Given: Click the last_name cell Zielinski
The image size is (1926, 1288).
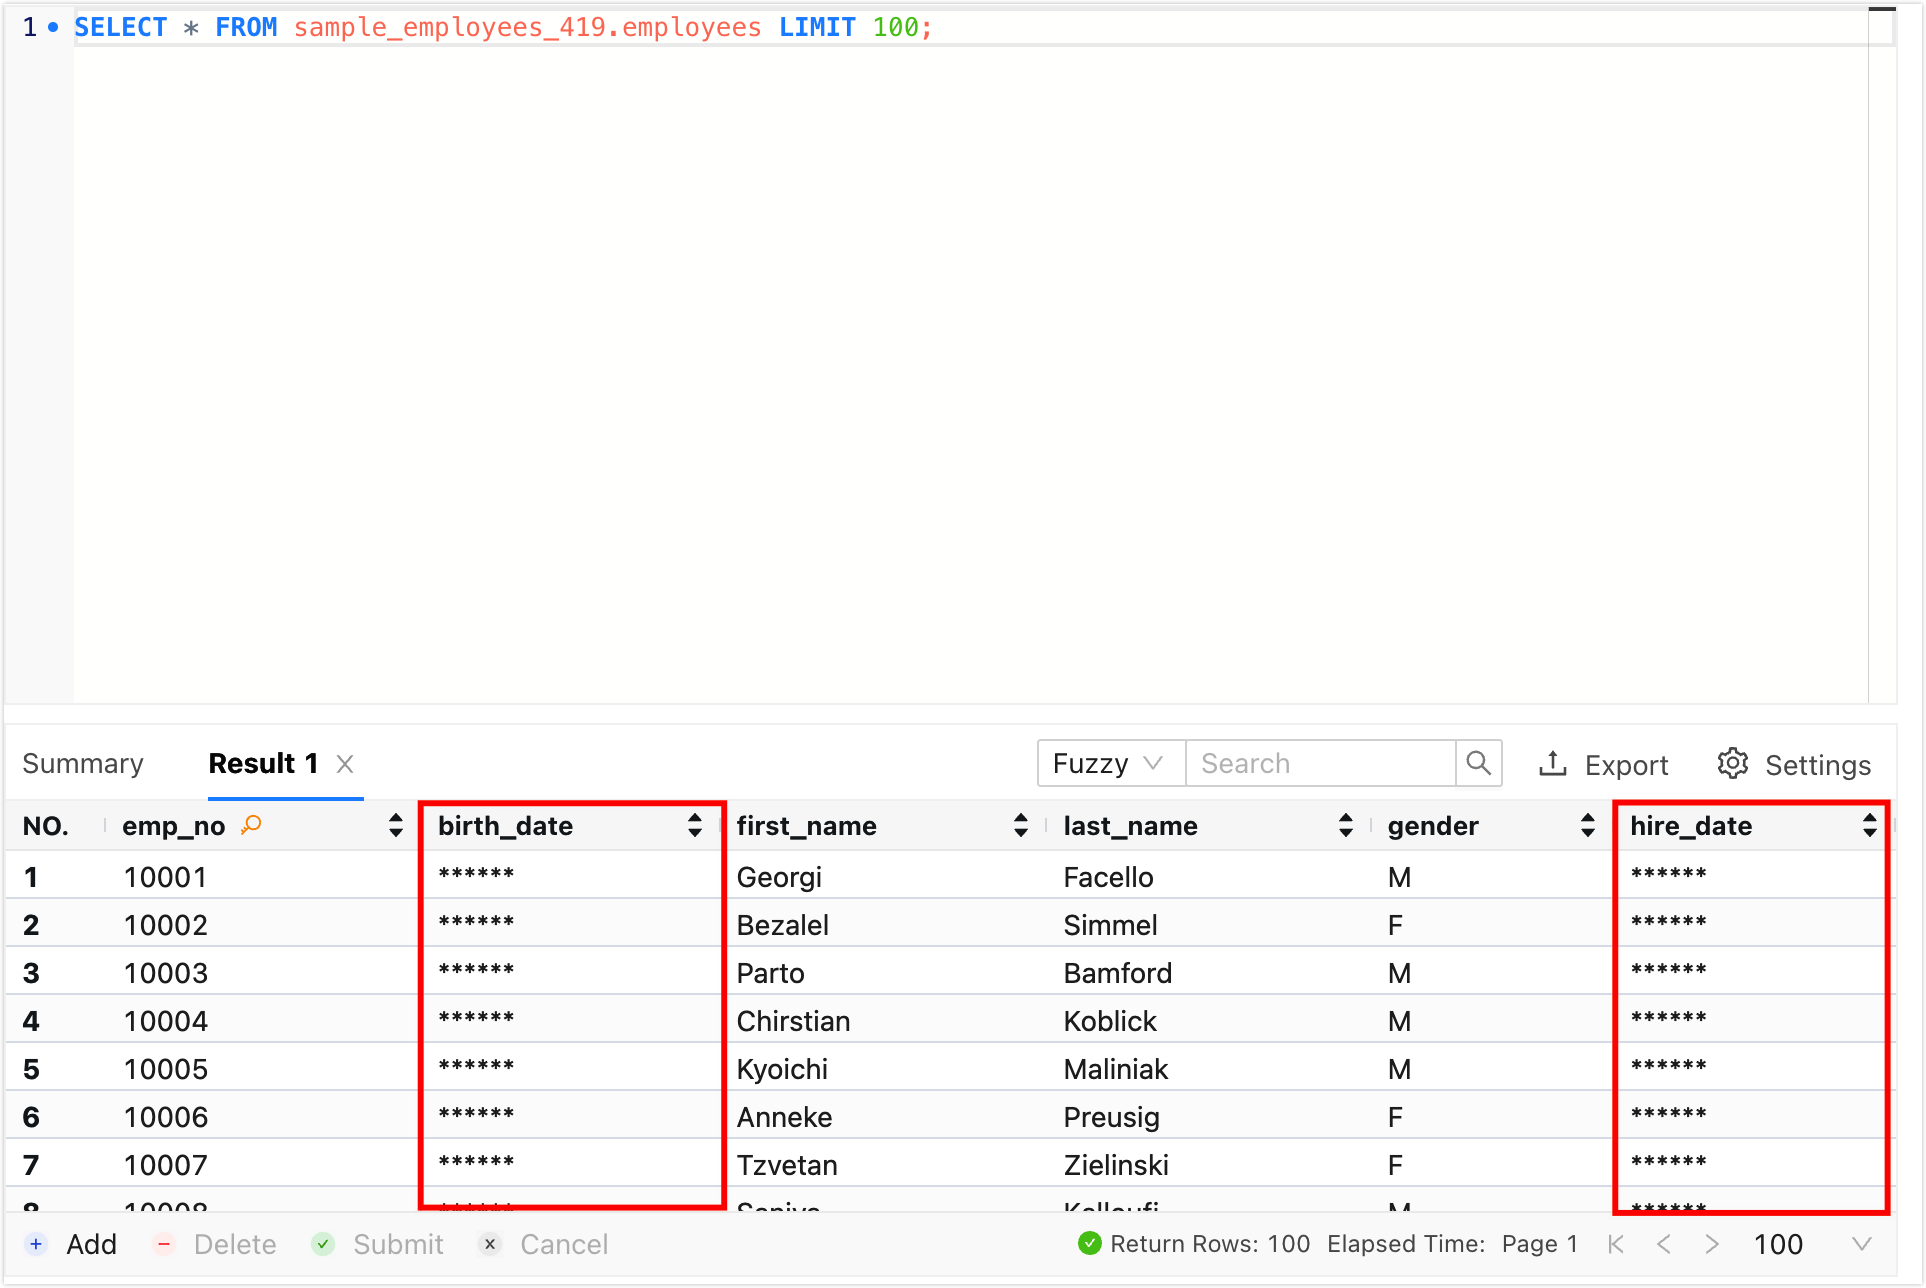Looking at the screenshot, I should coord(1116,1165).
